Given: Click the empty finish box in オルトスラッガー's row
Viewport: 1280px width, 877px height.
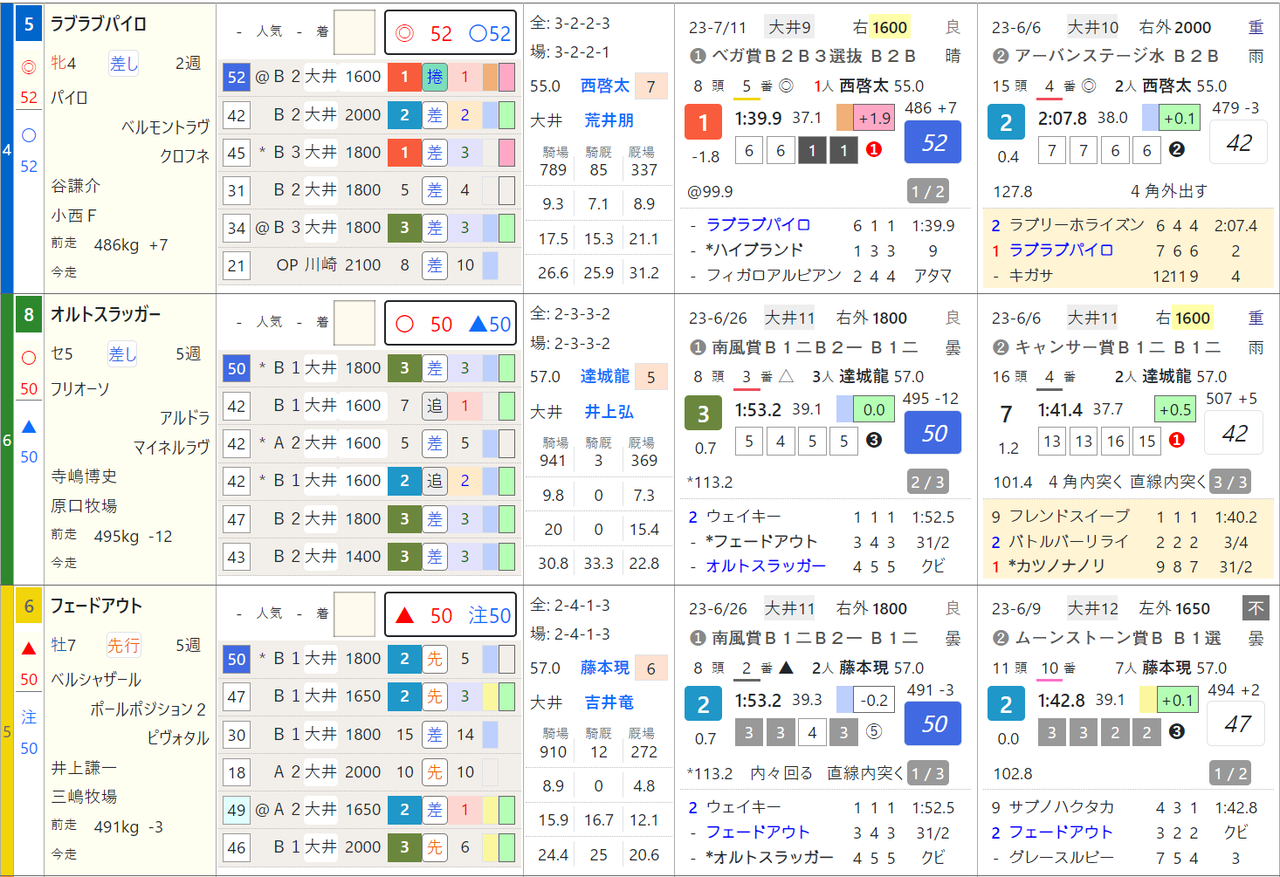Looking at the screenshot, I should click(354, 323).
